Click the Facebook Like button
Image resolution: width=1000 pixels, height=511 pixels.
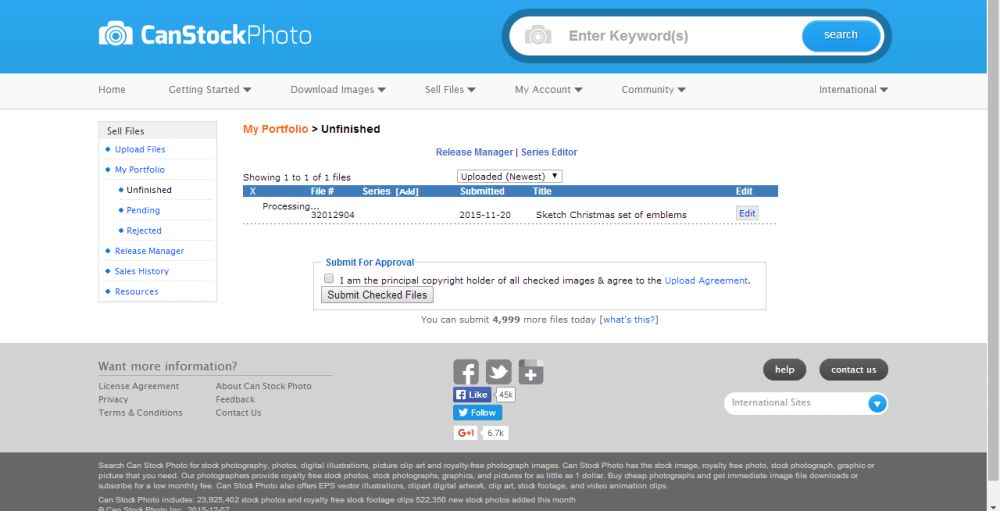click(472, 395)
